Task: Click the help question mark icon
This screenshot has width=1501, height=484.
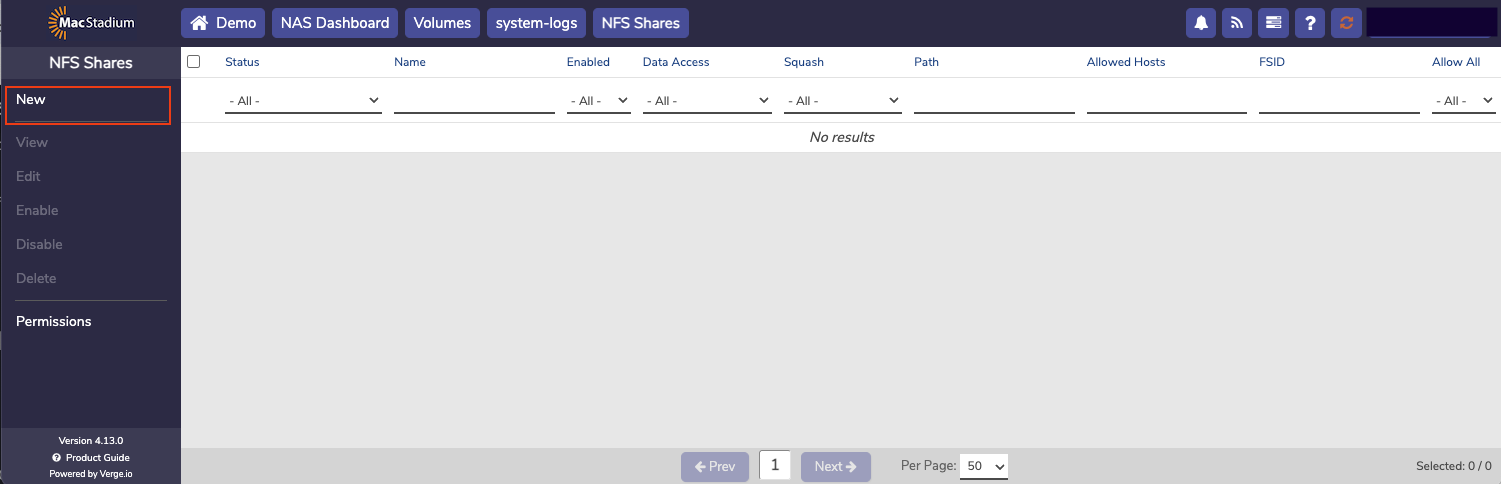Action: 1310,23
